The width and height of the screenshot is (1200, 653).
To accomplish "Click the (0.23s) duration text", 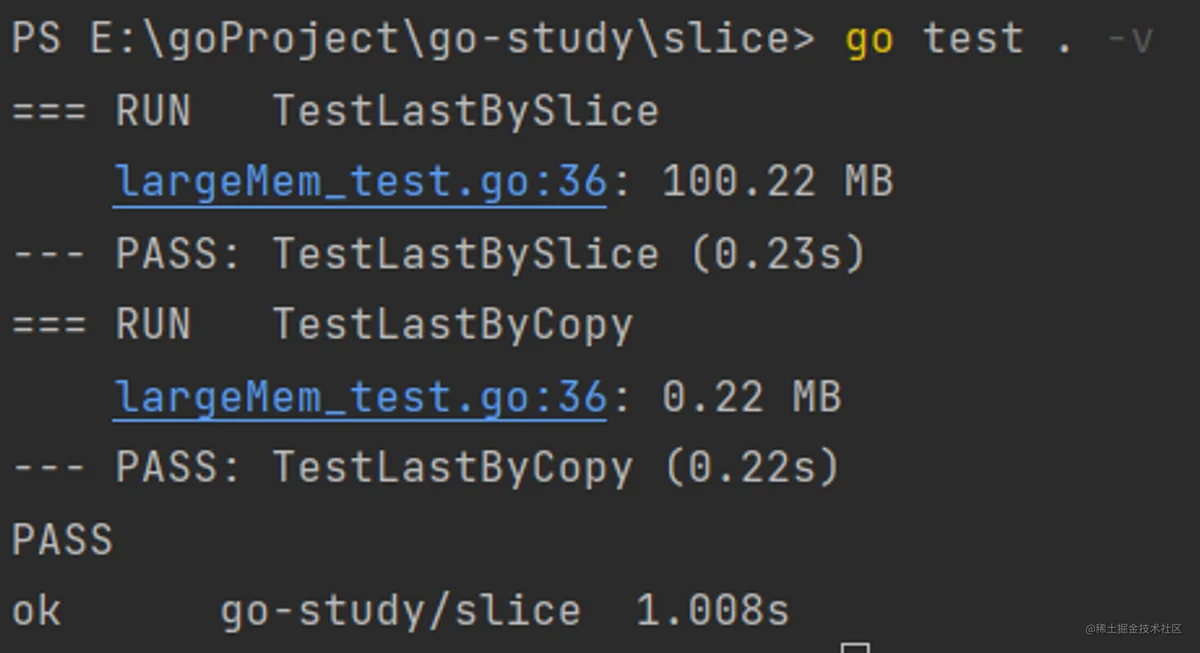I will click(777, 254).
